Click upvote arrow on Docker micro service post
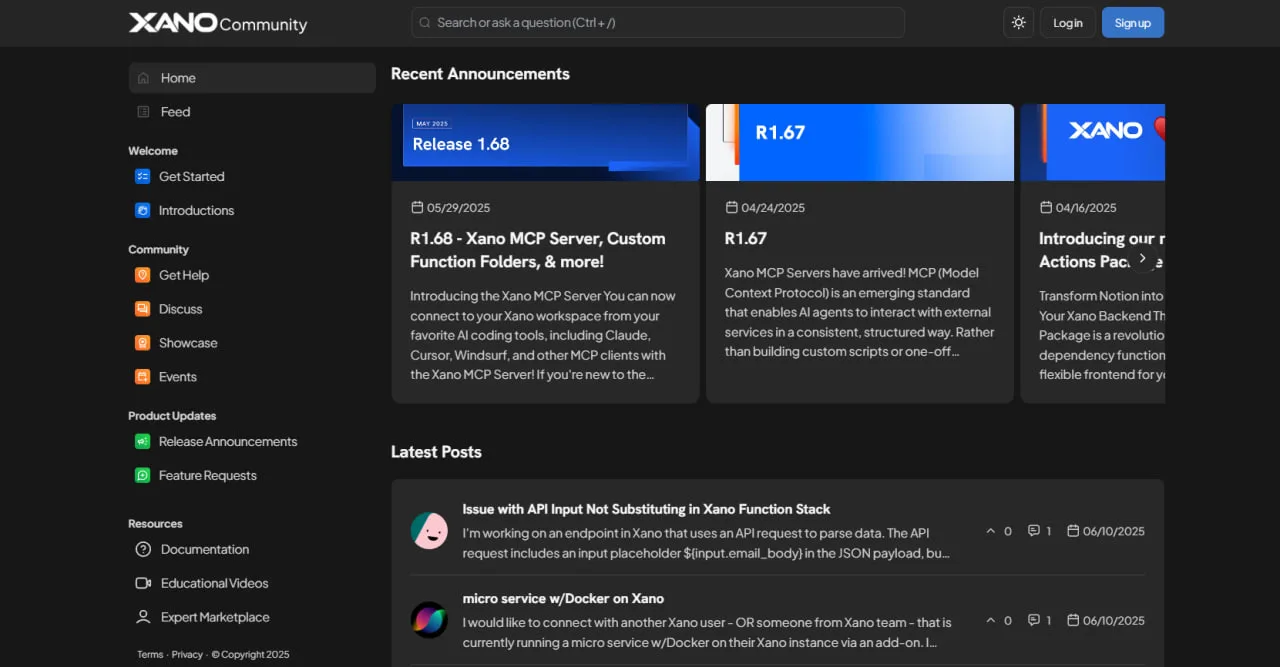Viewport: 1280px width, 667px height. click(x=991, y=620)
